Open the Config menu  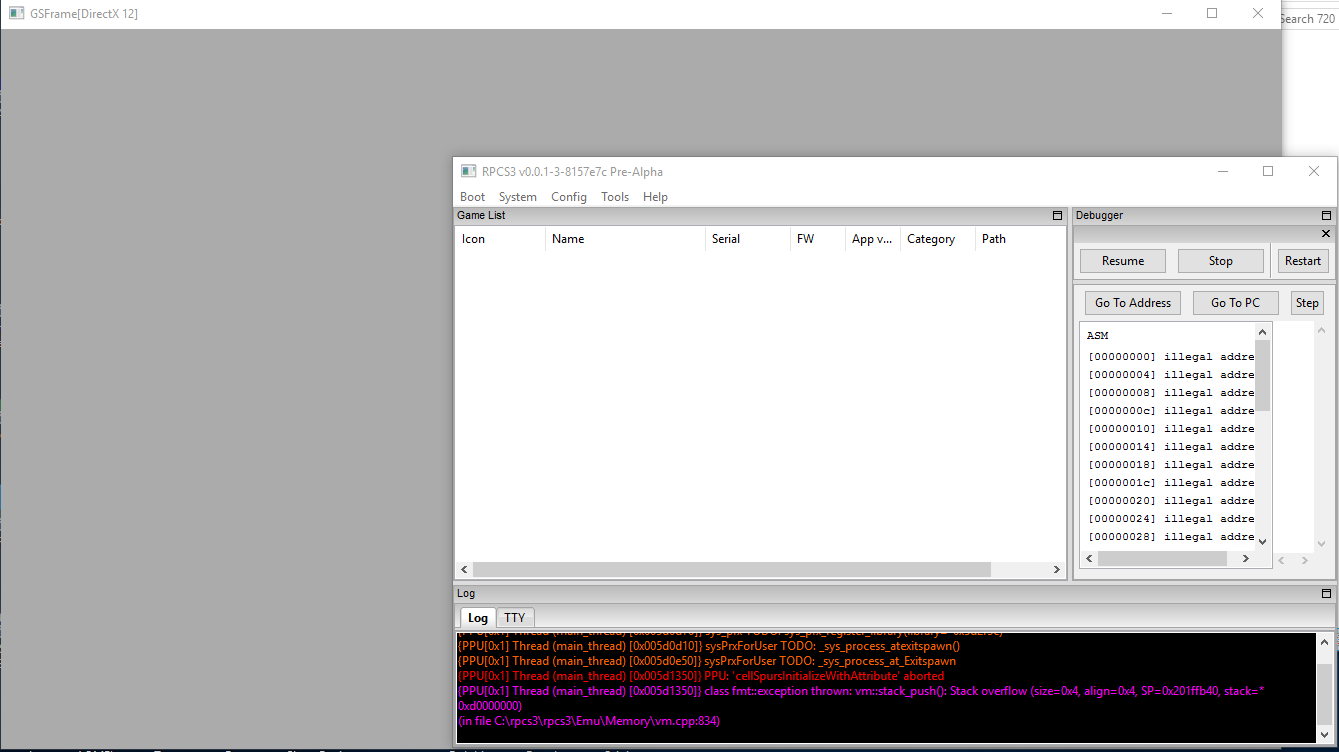[x=569, y=197]
